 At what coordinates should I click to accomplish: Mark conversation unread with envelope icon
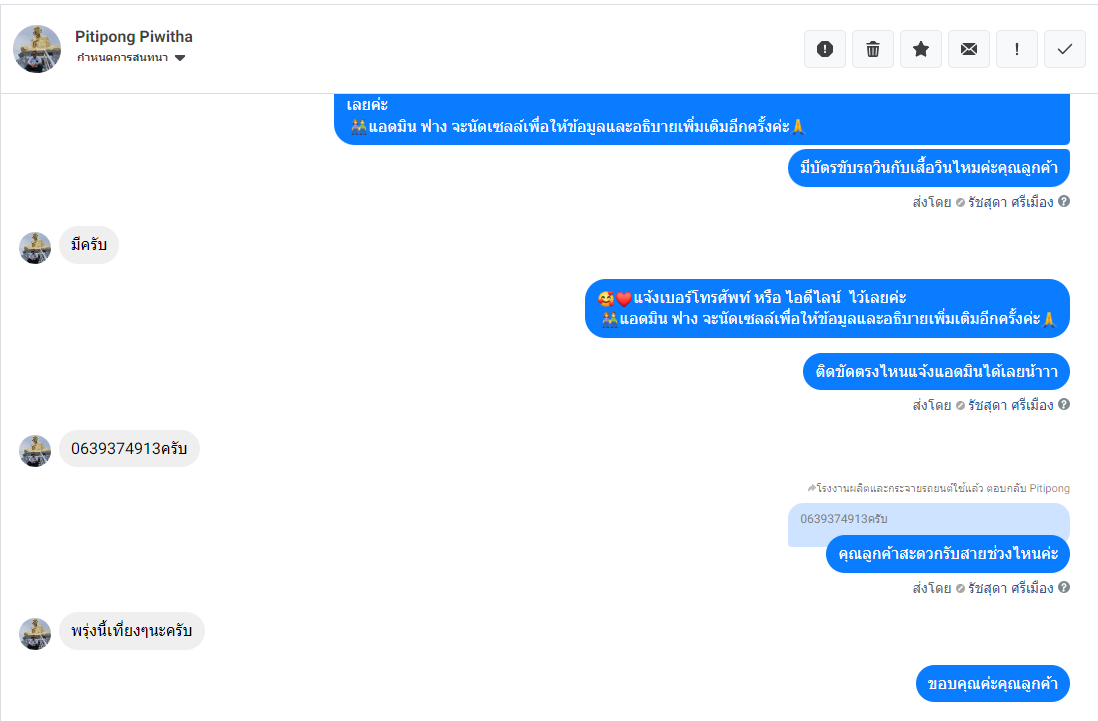tap(968, 49)
